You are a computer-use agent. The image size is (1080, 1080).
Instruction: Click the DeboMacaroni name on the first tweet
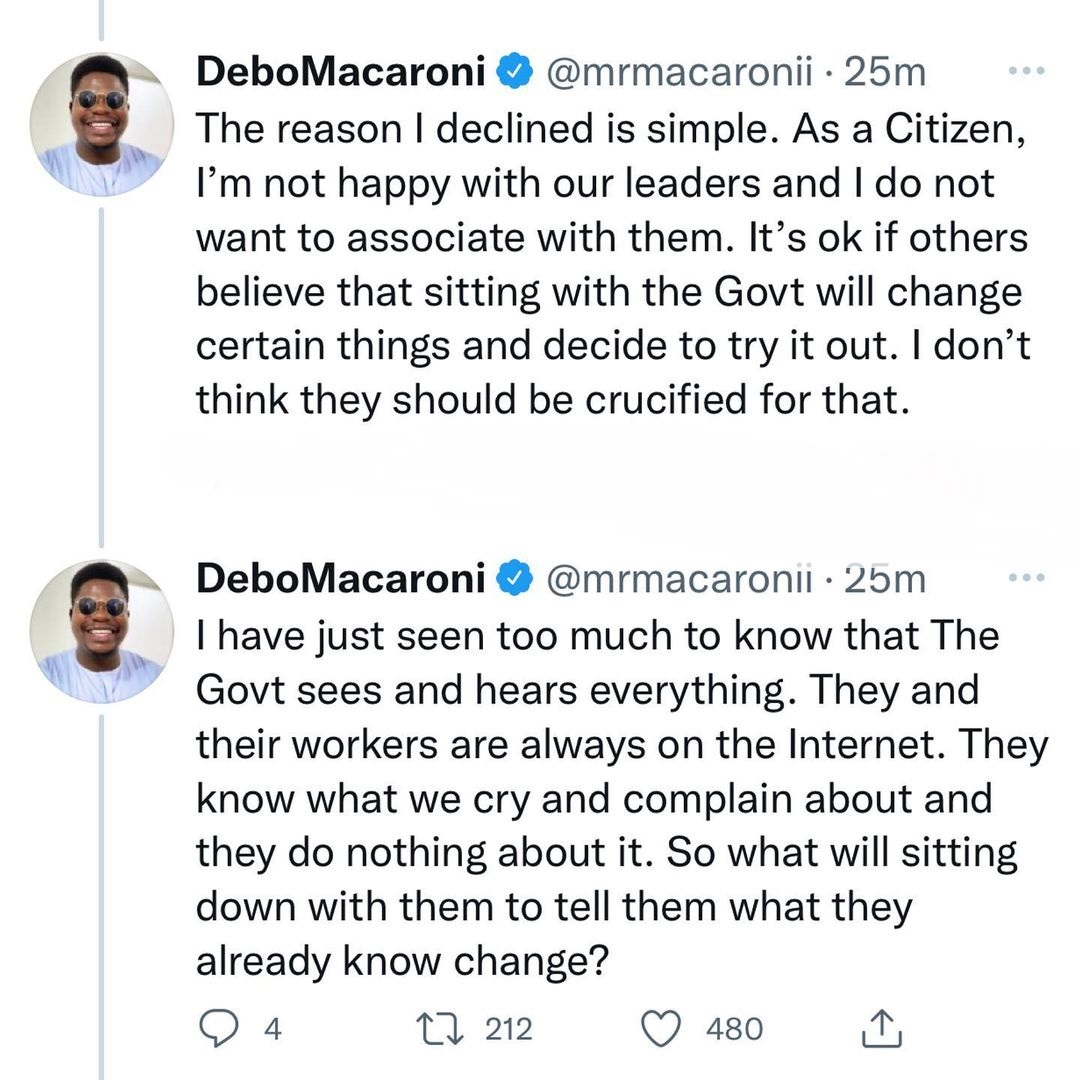coord(341,72)
